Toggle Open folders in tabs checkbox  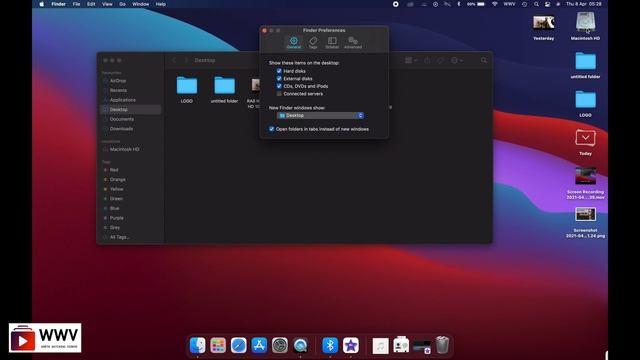pos(271,129)
